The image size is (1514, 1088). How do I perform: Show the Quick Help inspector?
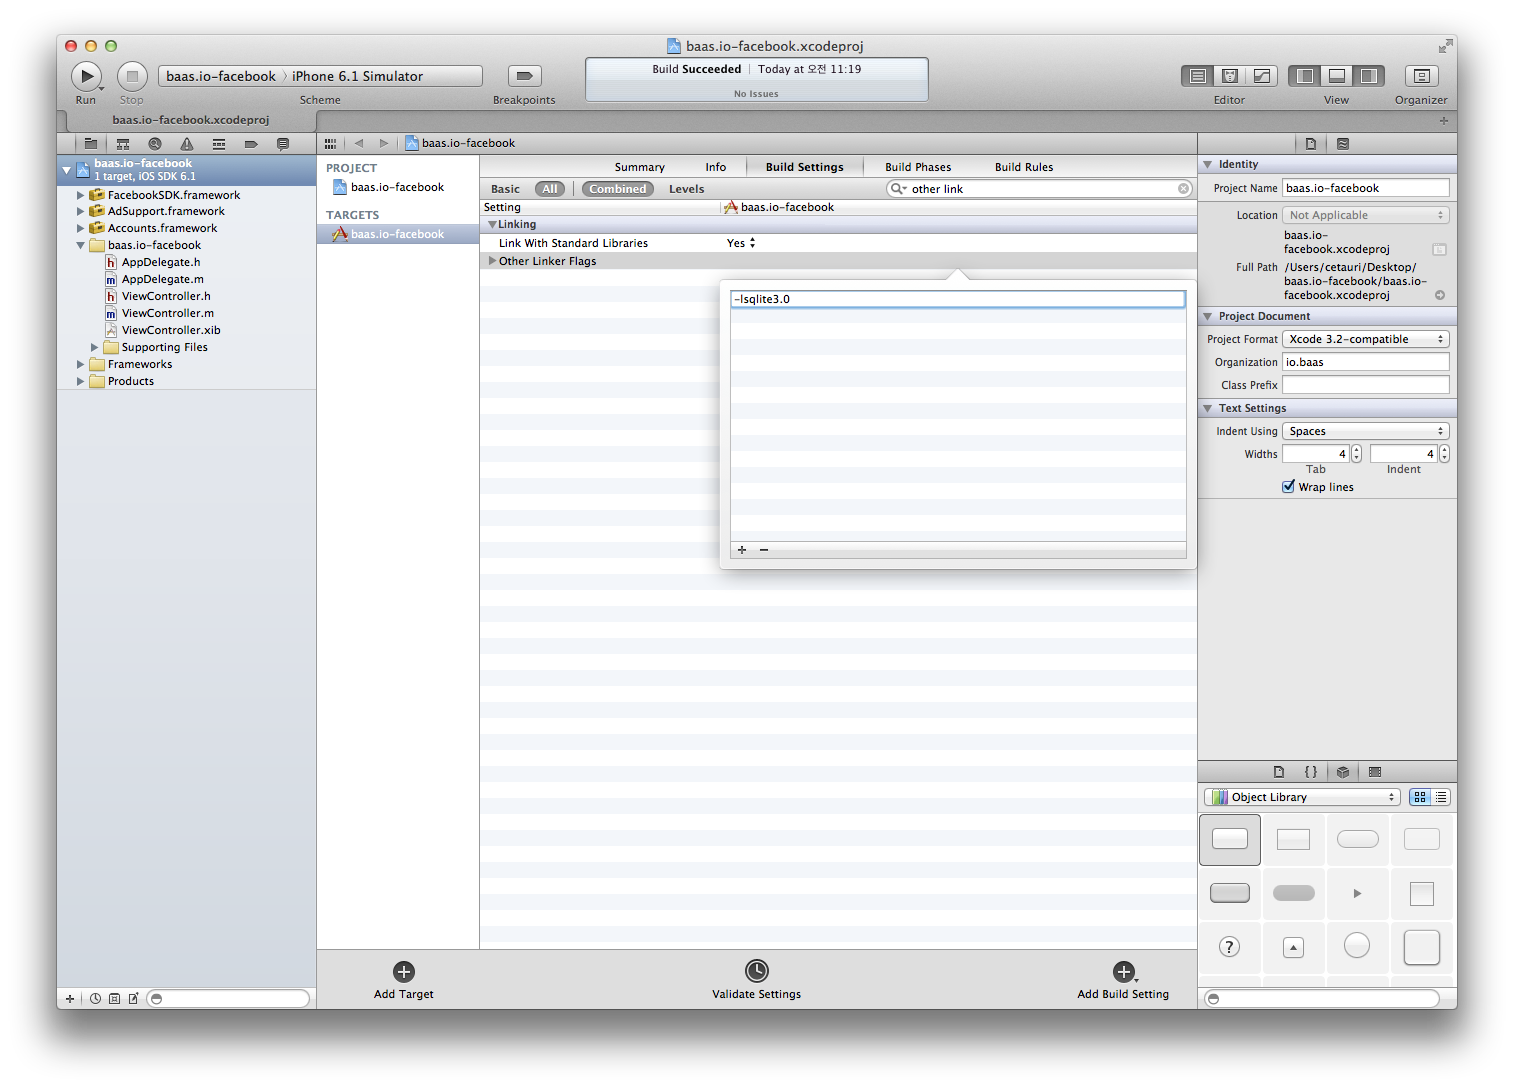click(x=1343, y=144)
